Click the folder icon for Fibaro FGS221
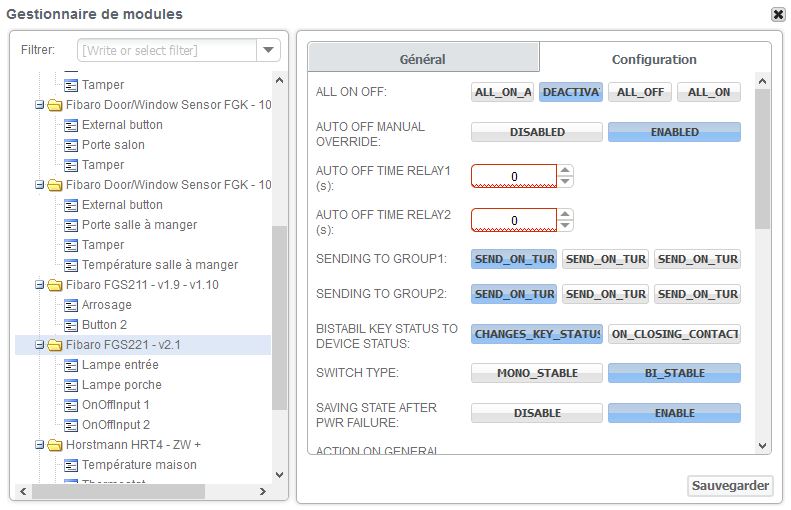Image resolution: width=791 pixels, height=510 pixels. [x=54, y=345]
